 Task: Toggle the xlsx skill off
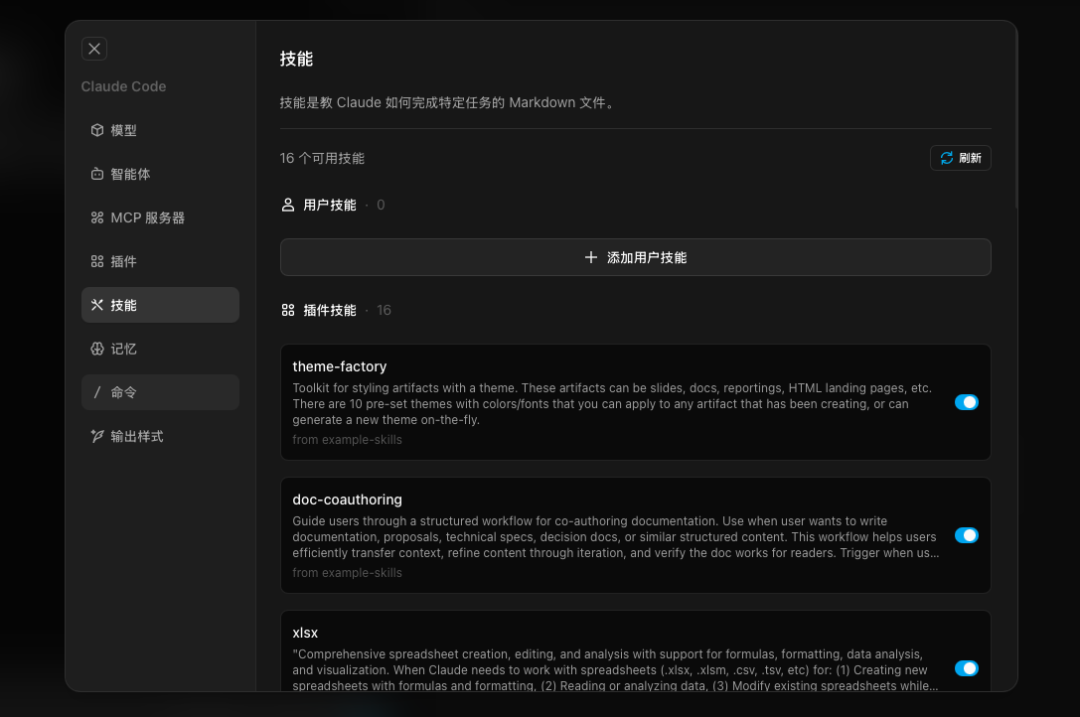(x=966, y=668)
